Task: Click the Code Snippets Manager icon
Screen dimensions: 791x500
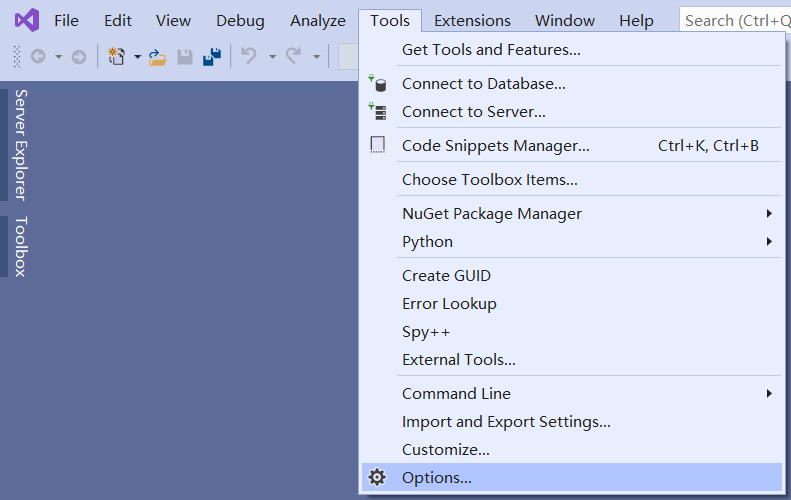Action: coord(377,145)
